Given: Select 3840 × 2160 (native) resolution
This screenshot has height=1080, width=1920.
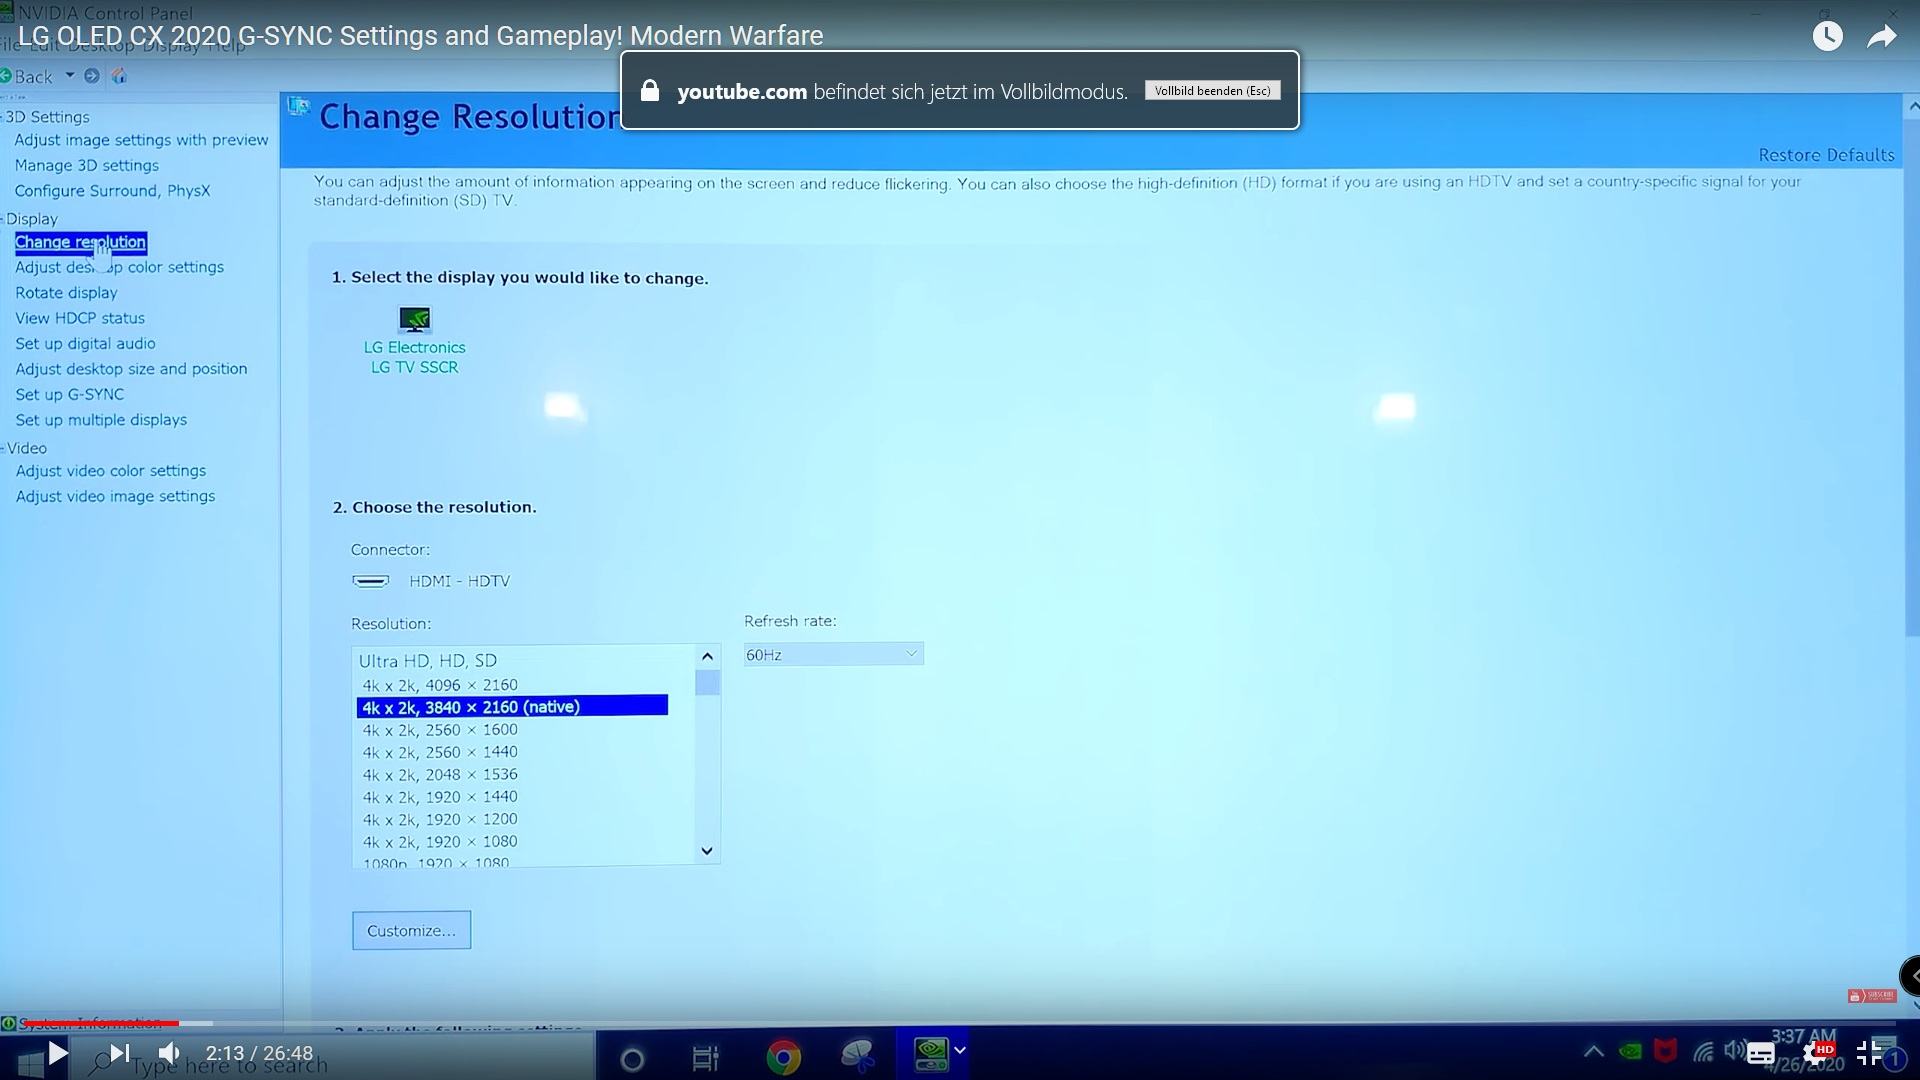Looking at the screenshot, I should (x=512, y=707).
